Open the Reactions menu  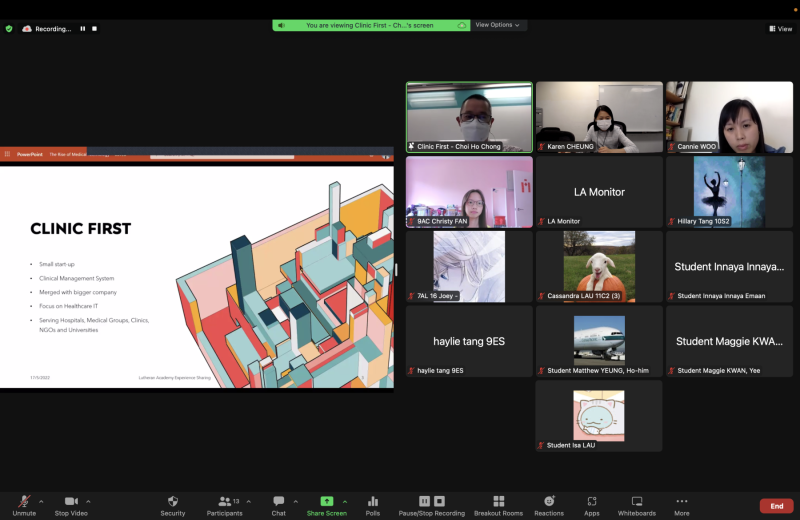[x=549, y=505]
